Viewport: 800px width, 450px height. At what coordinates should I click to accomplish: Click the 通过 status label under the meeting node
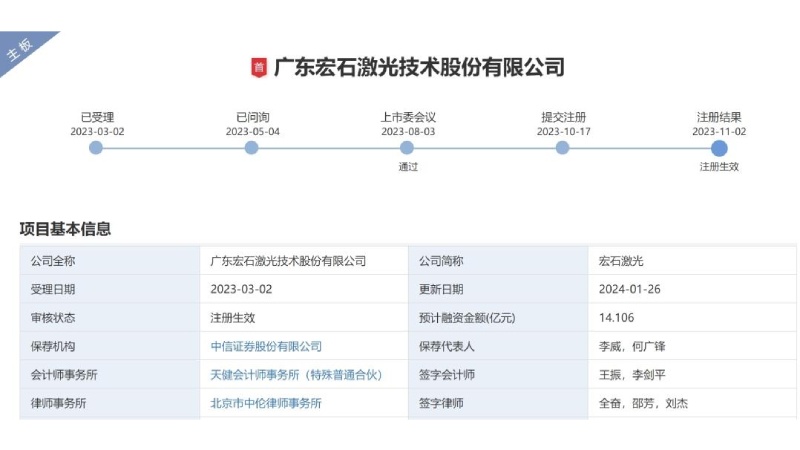(407, 167)
